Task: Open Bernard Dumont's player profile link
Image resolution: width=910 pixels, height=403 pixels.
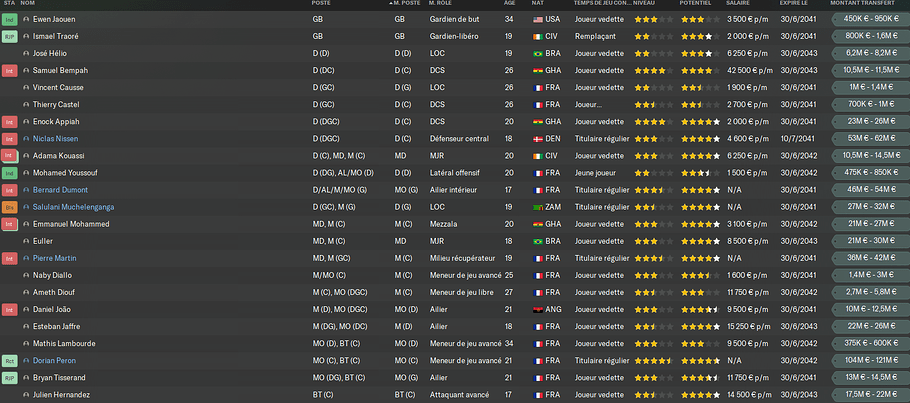Action: click(x=59, y=190)
